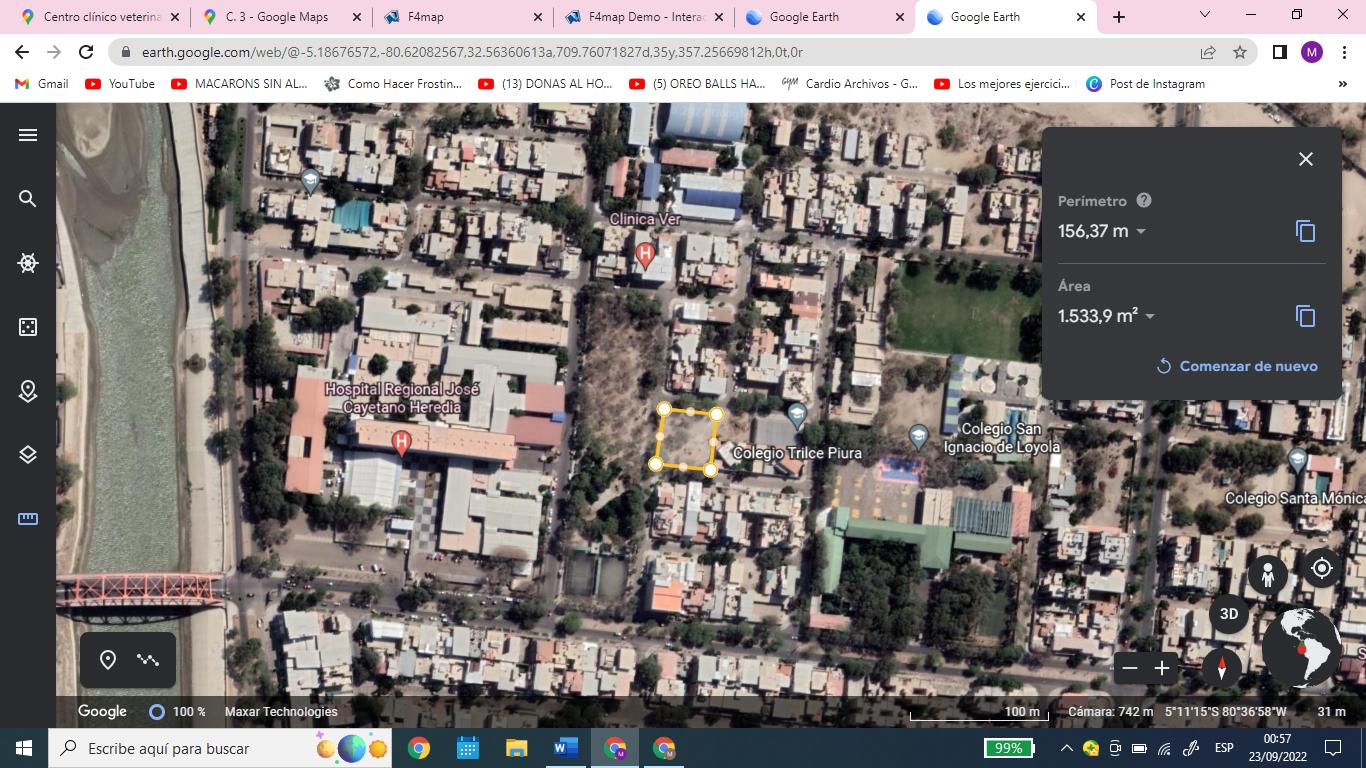
Task: Click the bottom-right corner point of measured polygon
Action: [710, 469]
